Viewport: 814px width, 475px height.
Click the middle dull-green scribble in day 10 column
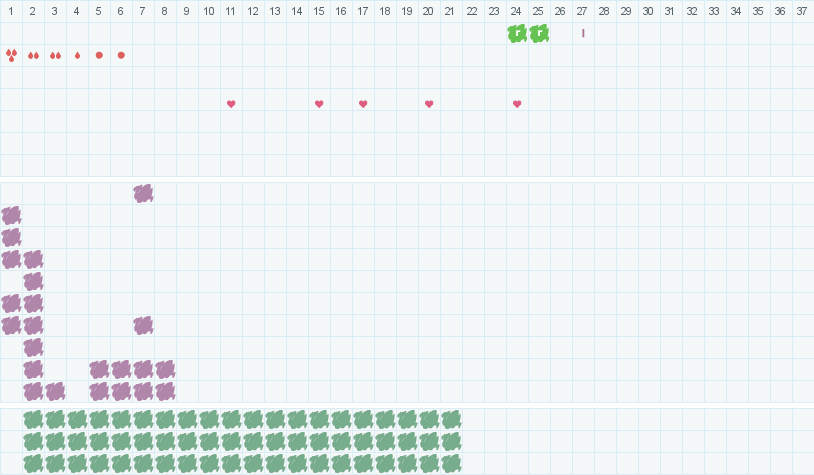(209, 441)
